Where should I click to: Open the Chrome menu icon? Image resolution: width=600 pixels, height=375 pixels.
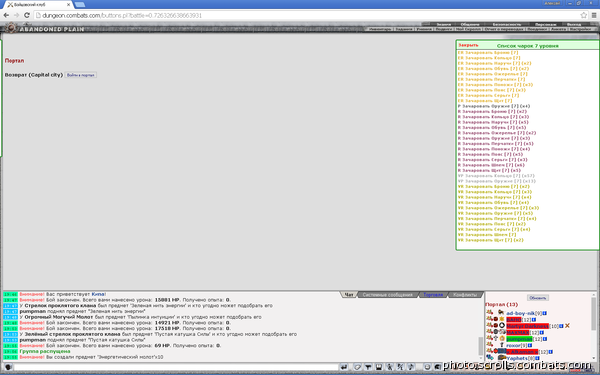click(x=594, y=15)
